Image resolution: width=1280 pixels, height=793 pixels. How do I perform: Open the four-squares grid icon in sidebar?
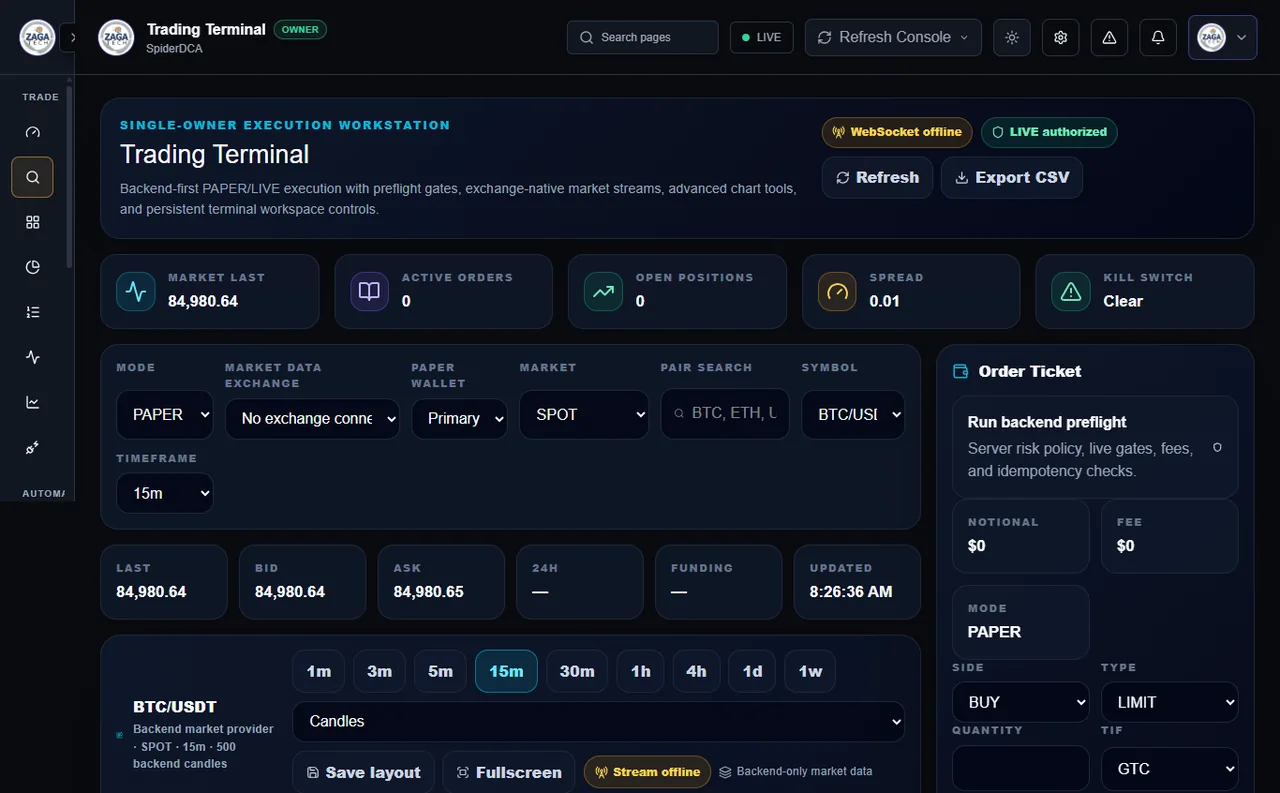[33, 222]
